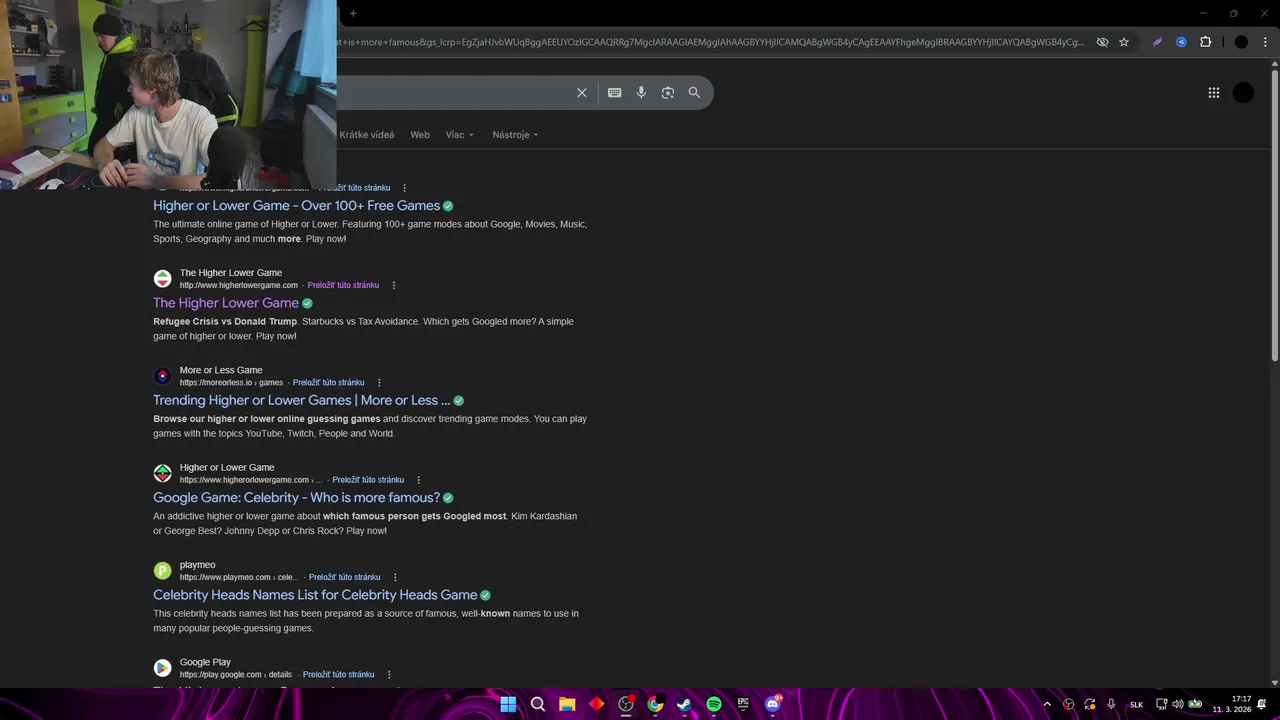Open 'Higher or Lower Game - Over 100+ Free Games'

click(x=296, y=205)
